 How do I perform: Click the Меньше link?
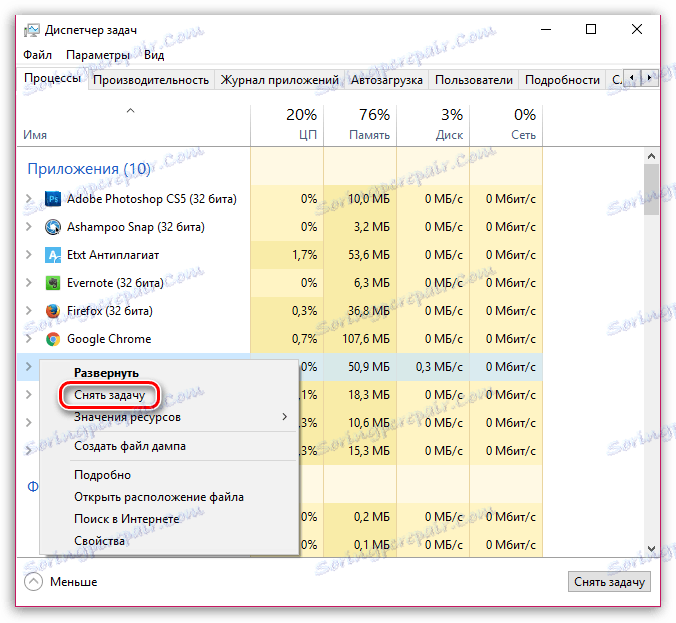(x=73, y=582)
